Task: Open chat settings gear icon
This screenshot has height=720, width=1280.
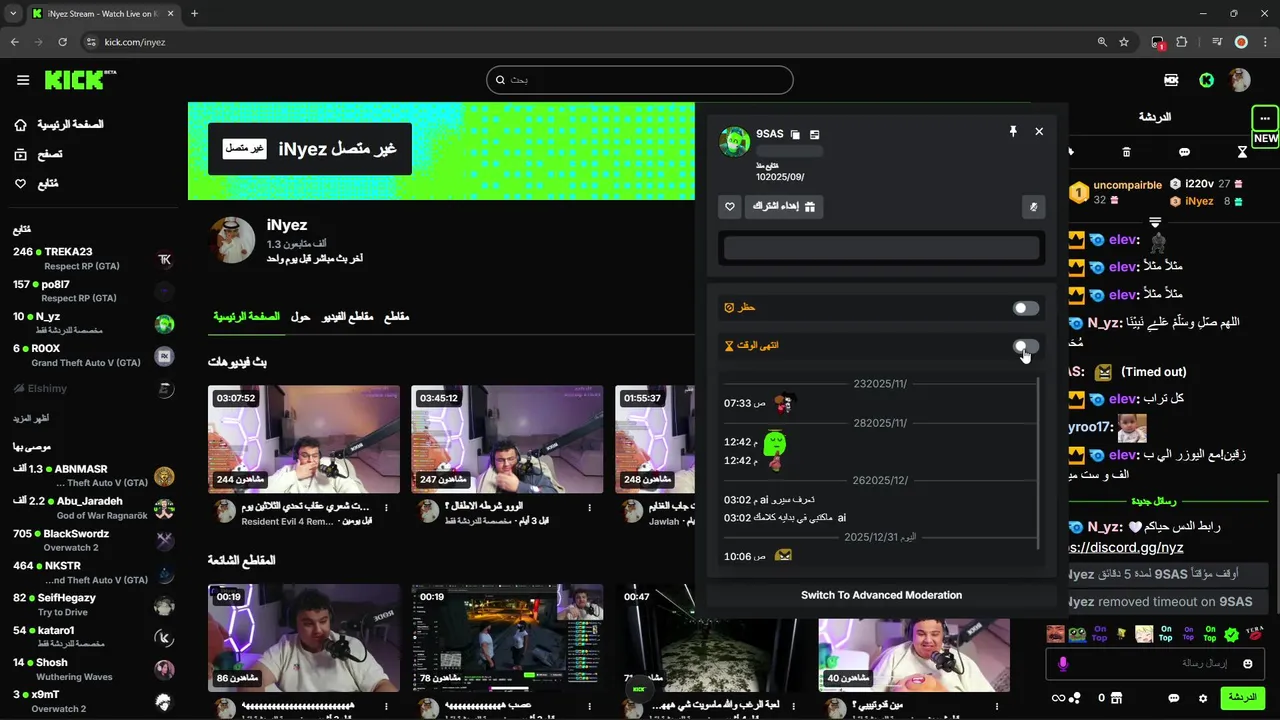Action: click(1203, 698)
